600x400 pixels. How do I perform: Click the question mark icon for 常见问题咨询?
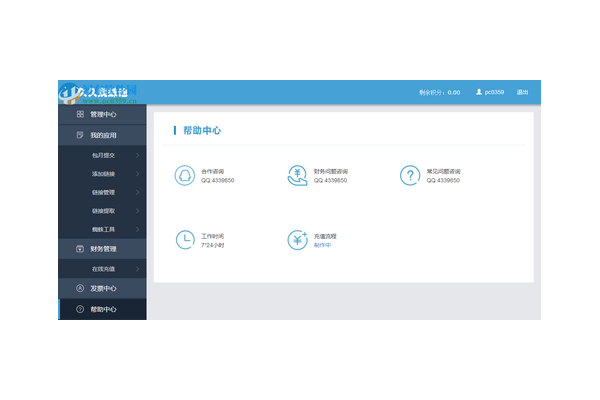pyautogui.click(x=410, y=175)
